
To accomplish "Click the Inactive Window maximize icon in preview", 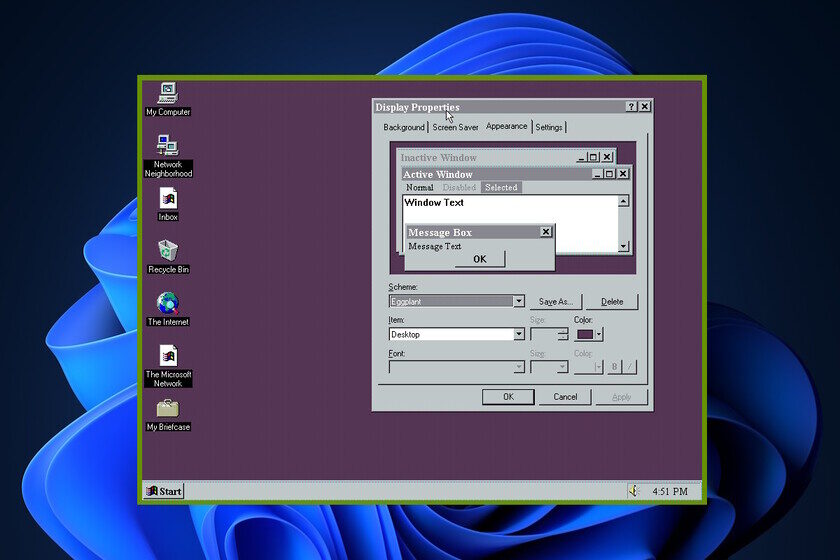I will coord(593,157).
